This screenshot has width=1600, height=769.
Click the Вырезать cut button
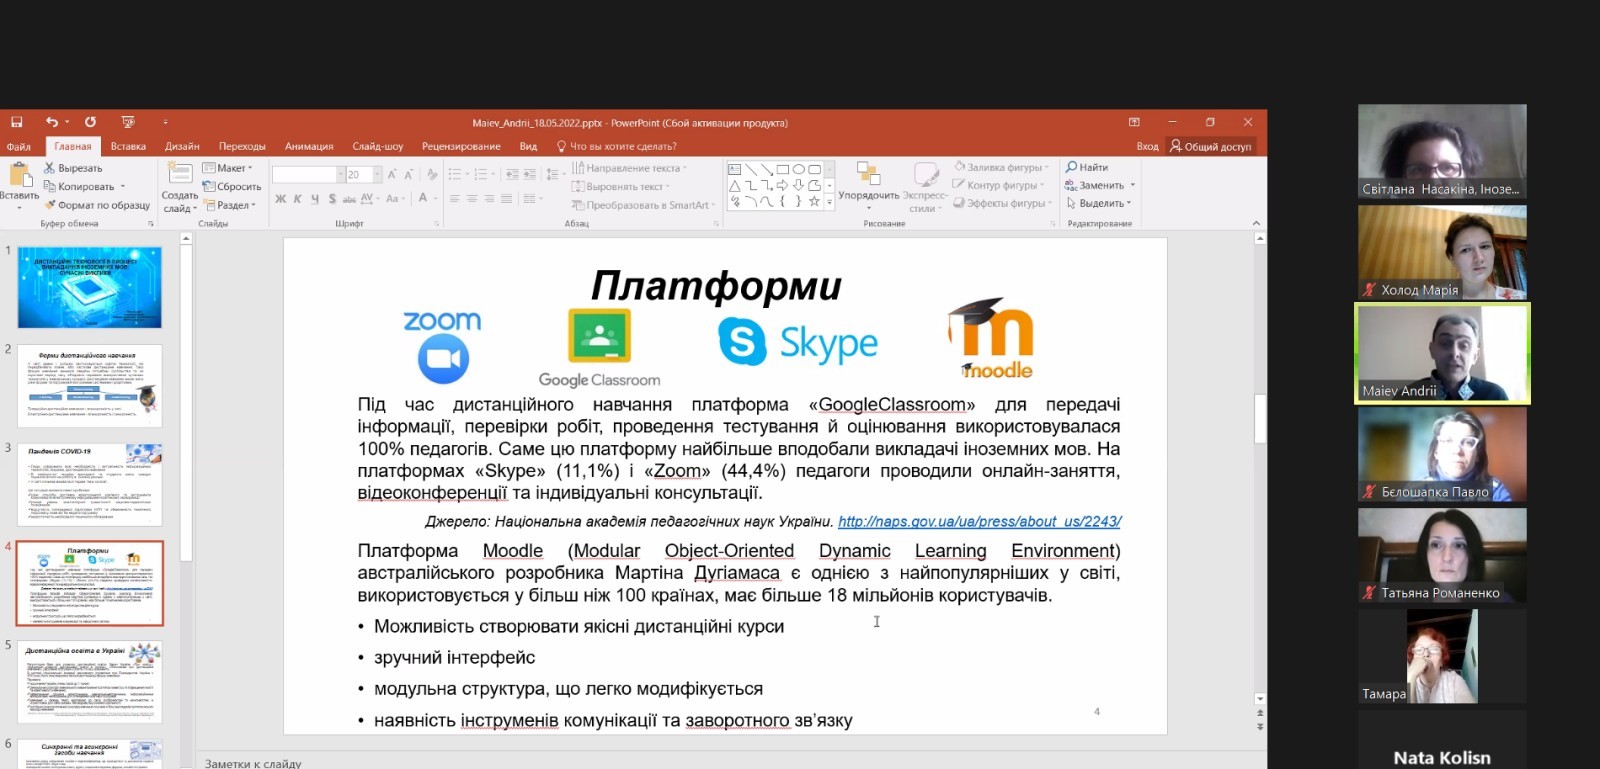click(x=73, y=168)
